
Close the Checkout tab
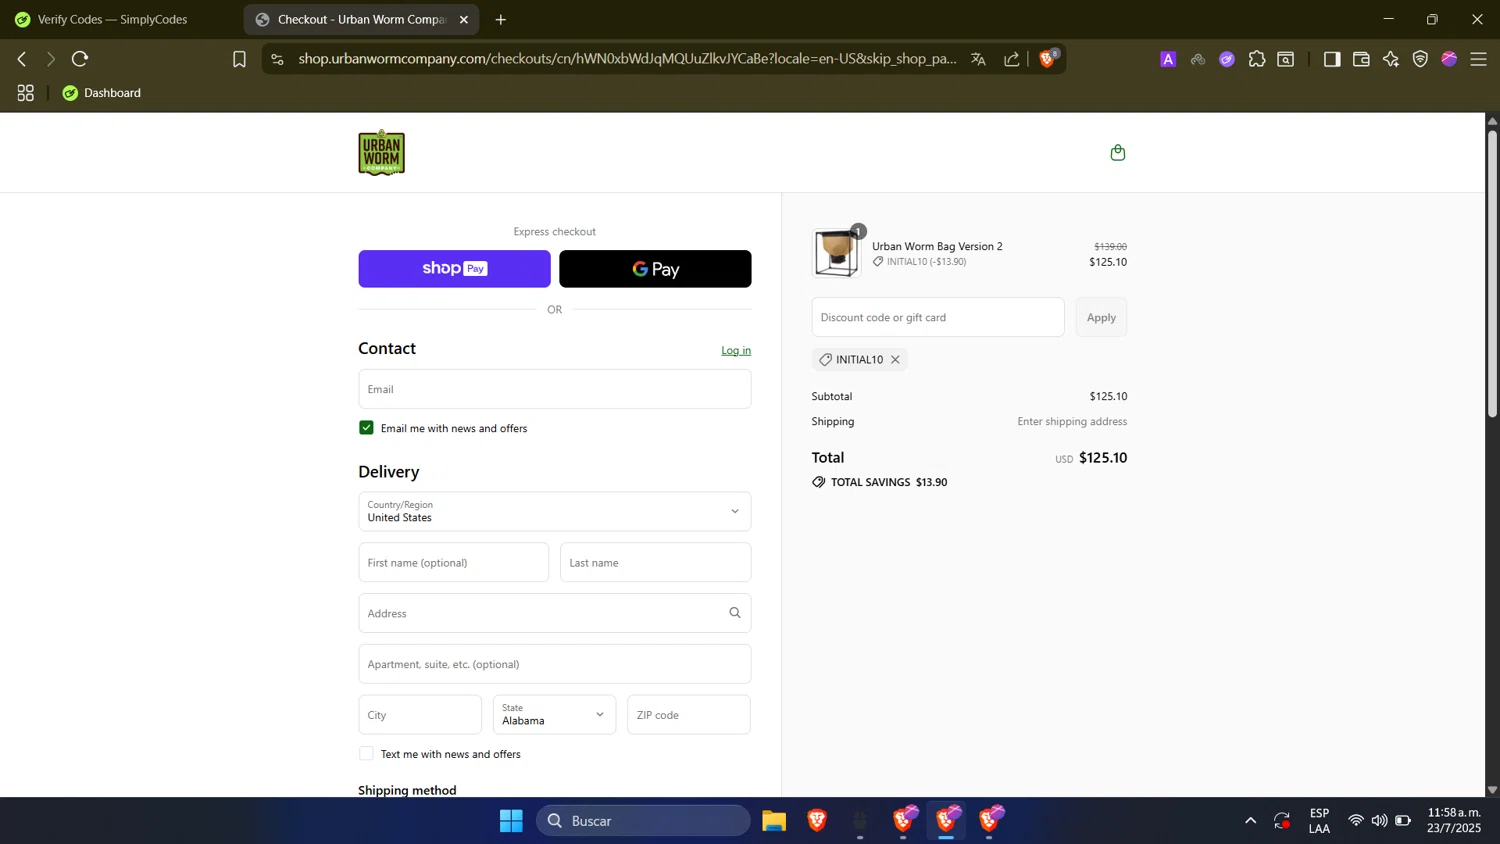pyautogui.click(x=464, y=20)
